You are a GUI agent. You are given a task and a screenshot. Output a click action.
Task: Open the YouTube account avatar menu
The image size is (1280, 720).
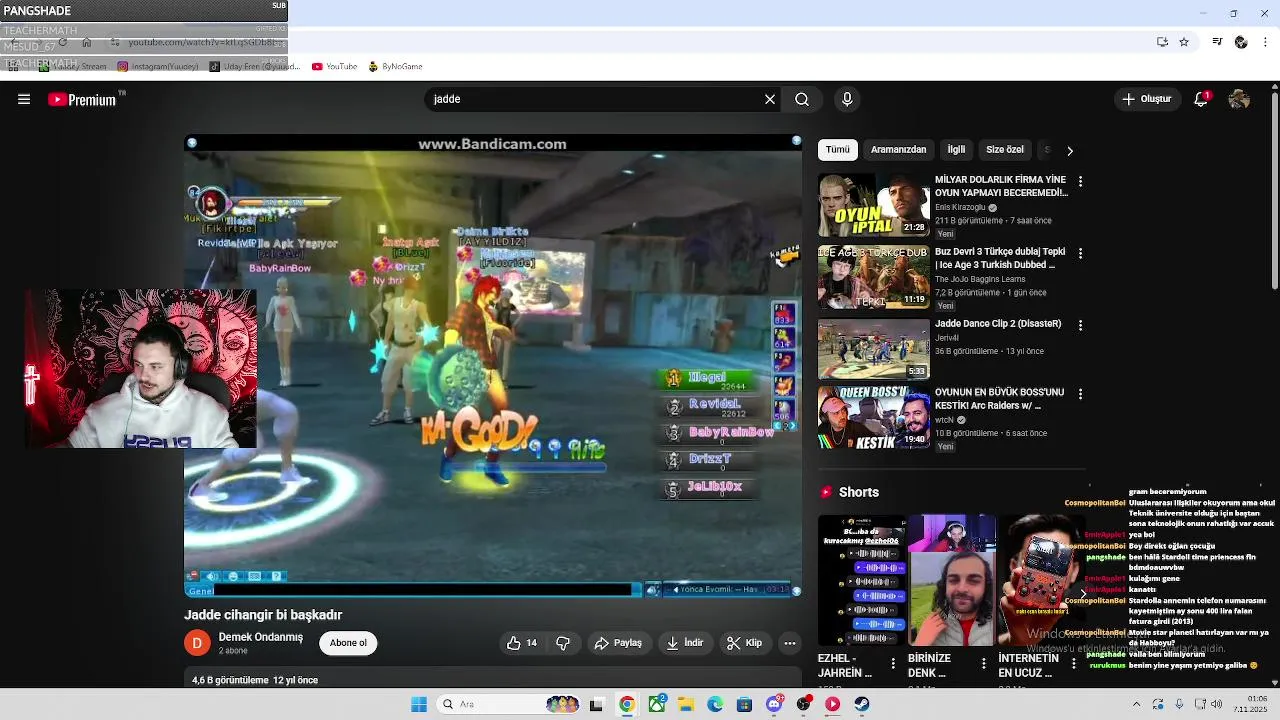pos(1239,99)
